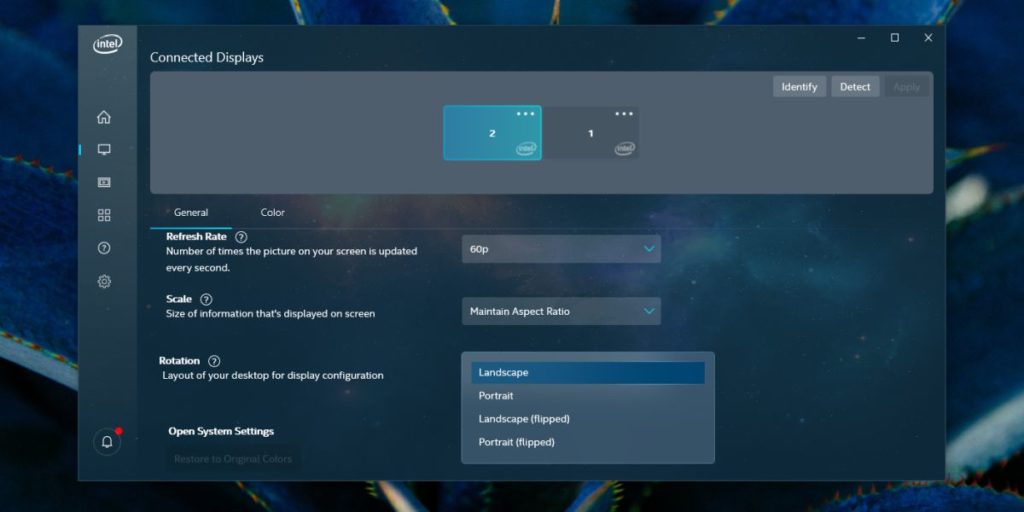Viewport: 1024px width, 512px height.
Task: Select the Display monitor sidebar icon
Action: click(x=104, y=150)
